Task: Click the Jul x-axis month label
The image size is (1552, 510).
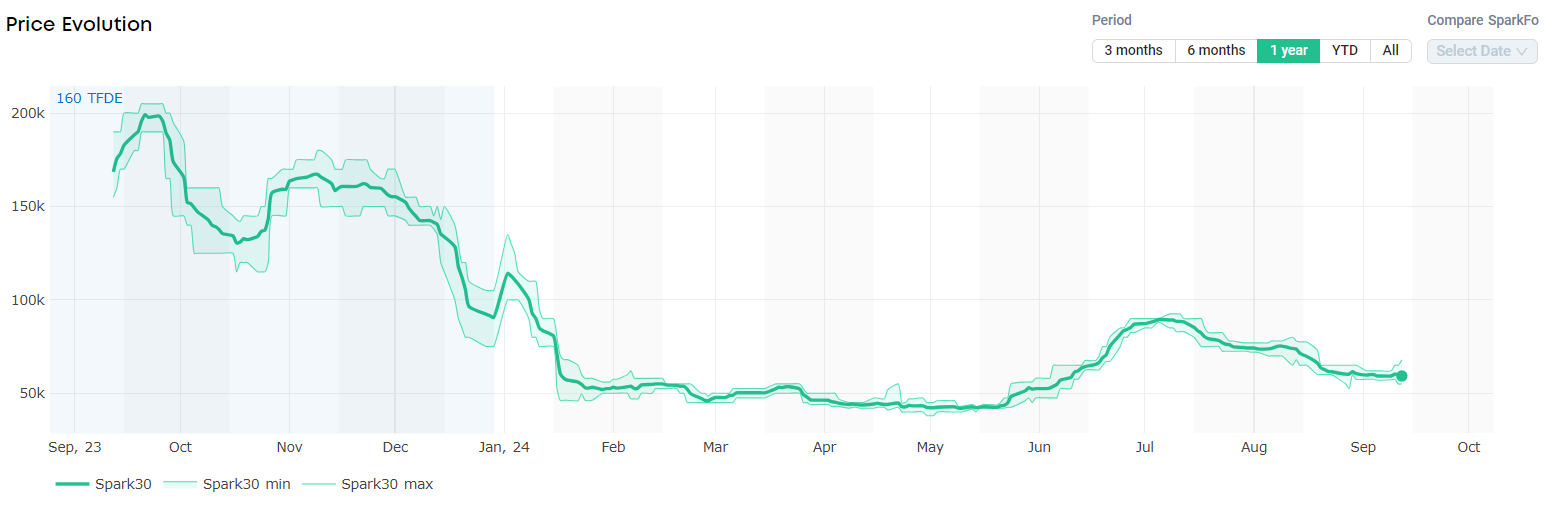Action: pyautogui.click(x=1145, y=447)
